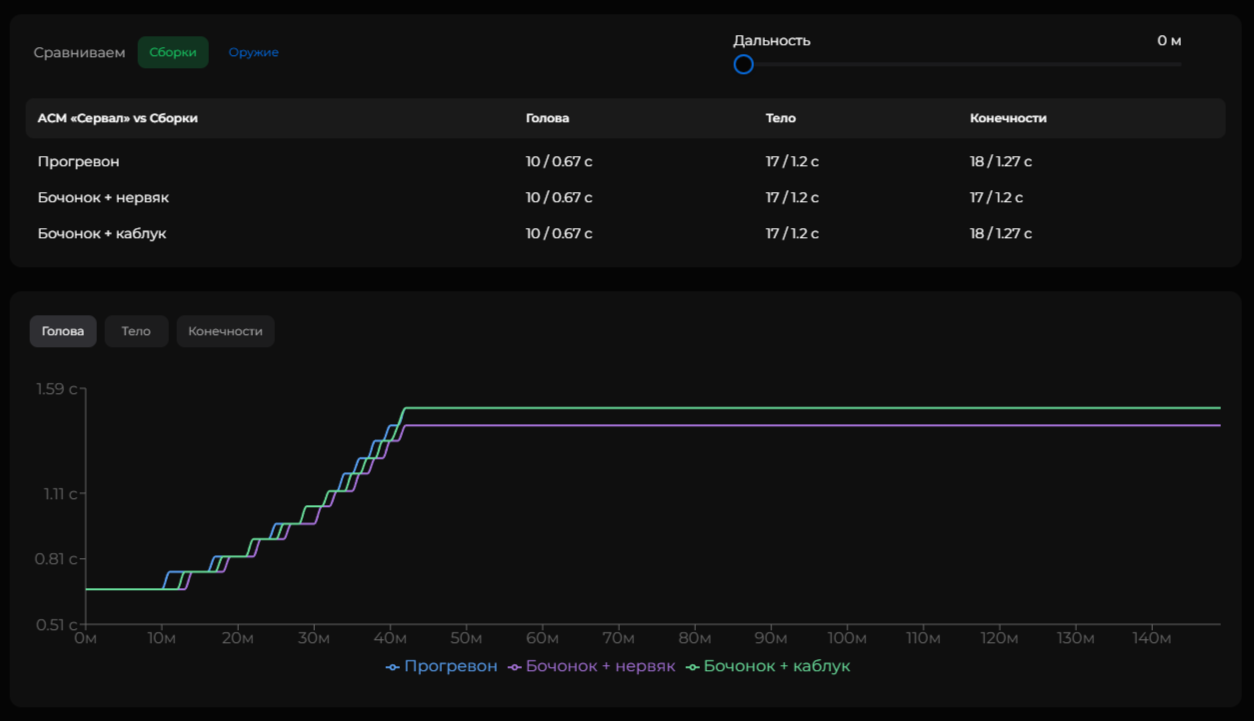Click the Конечности column header
The image size is (1254, 721).
tap(1007, 118)
